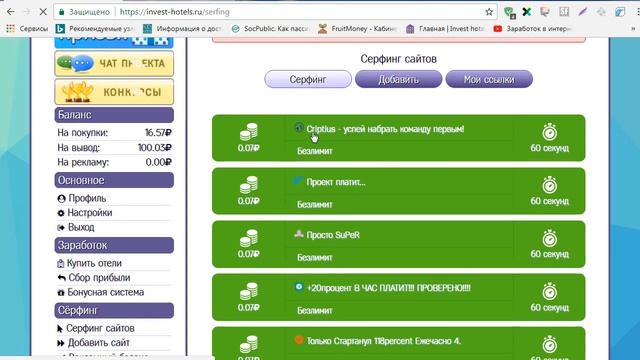Click the Серфинг сайтов page heading
Image resolution: width=640 pixels, height=360 pixels.
tap(398, 59)
